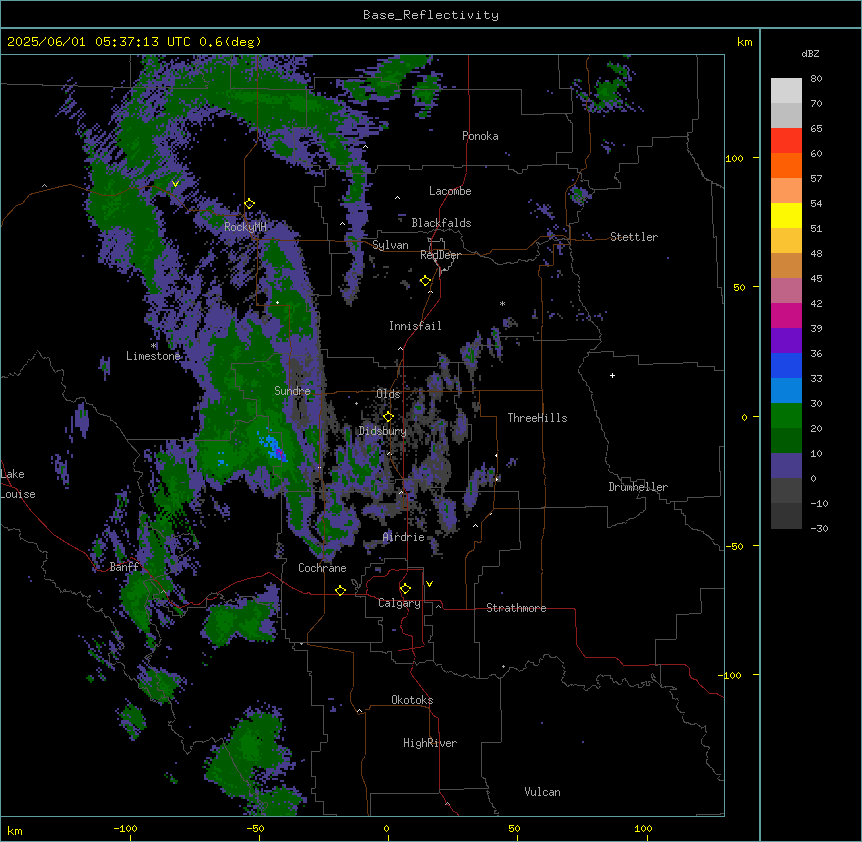Click the royal blue 33-36 dBZ swatch
862x842 pixels.
[786, 365]
